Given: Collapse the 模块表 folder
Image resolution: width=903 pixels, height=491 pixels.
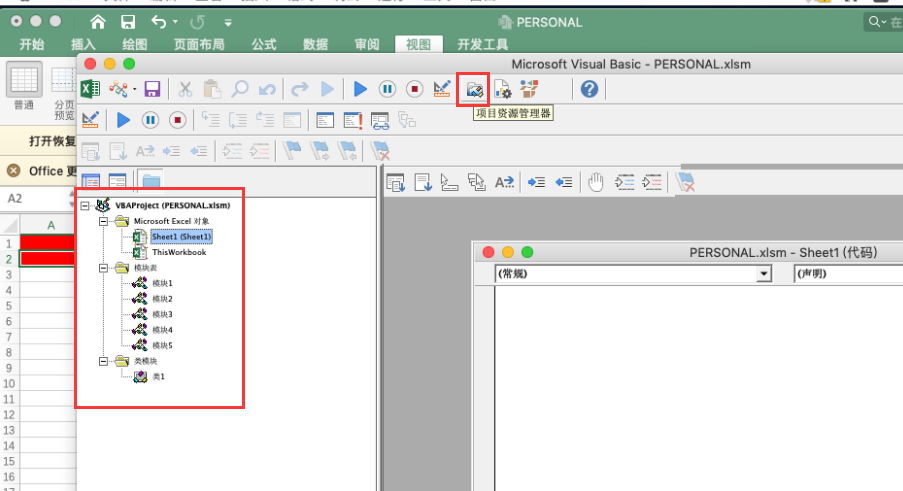Looking at the screenshot, I should tap(103, 268).
